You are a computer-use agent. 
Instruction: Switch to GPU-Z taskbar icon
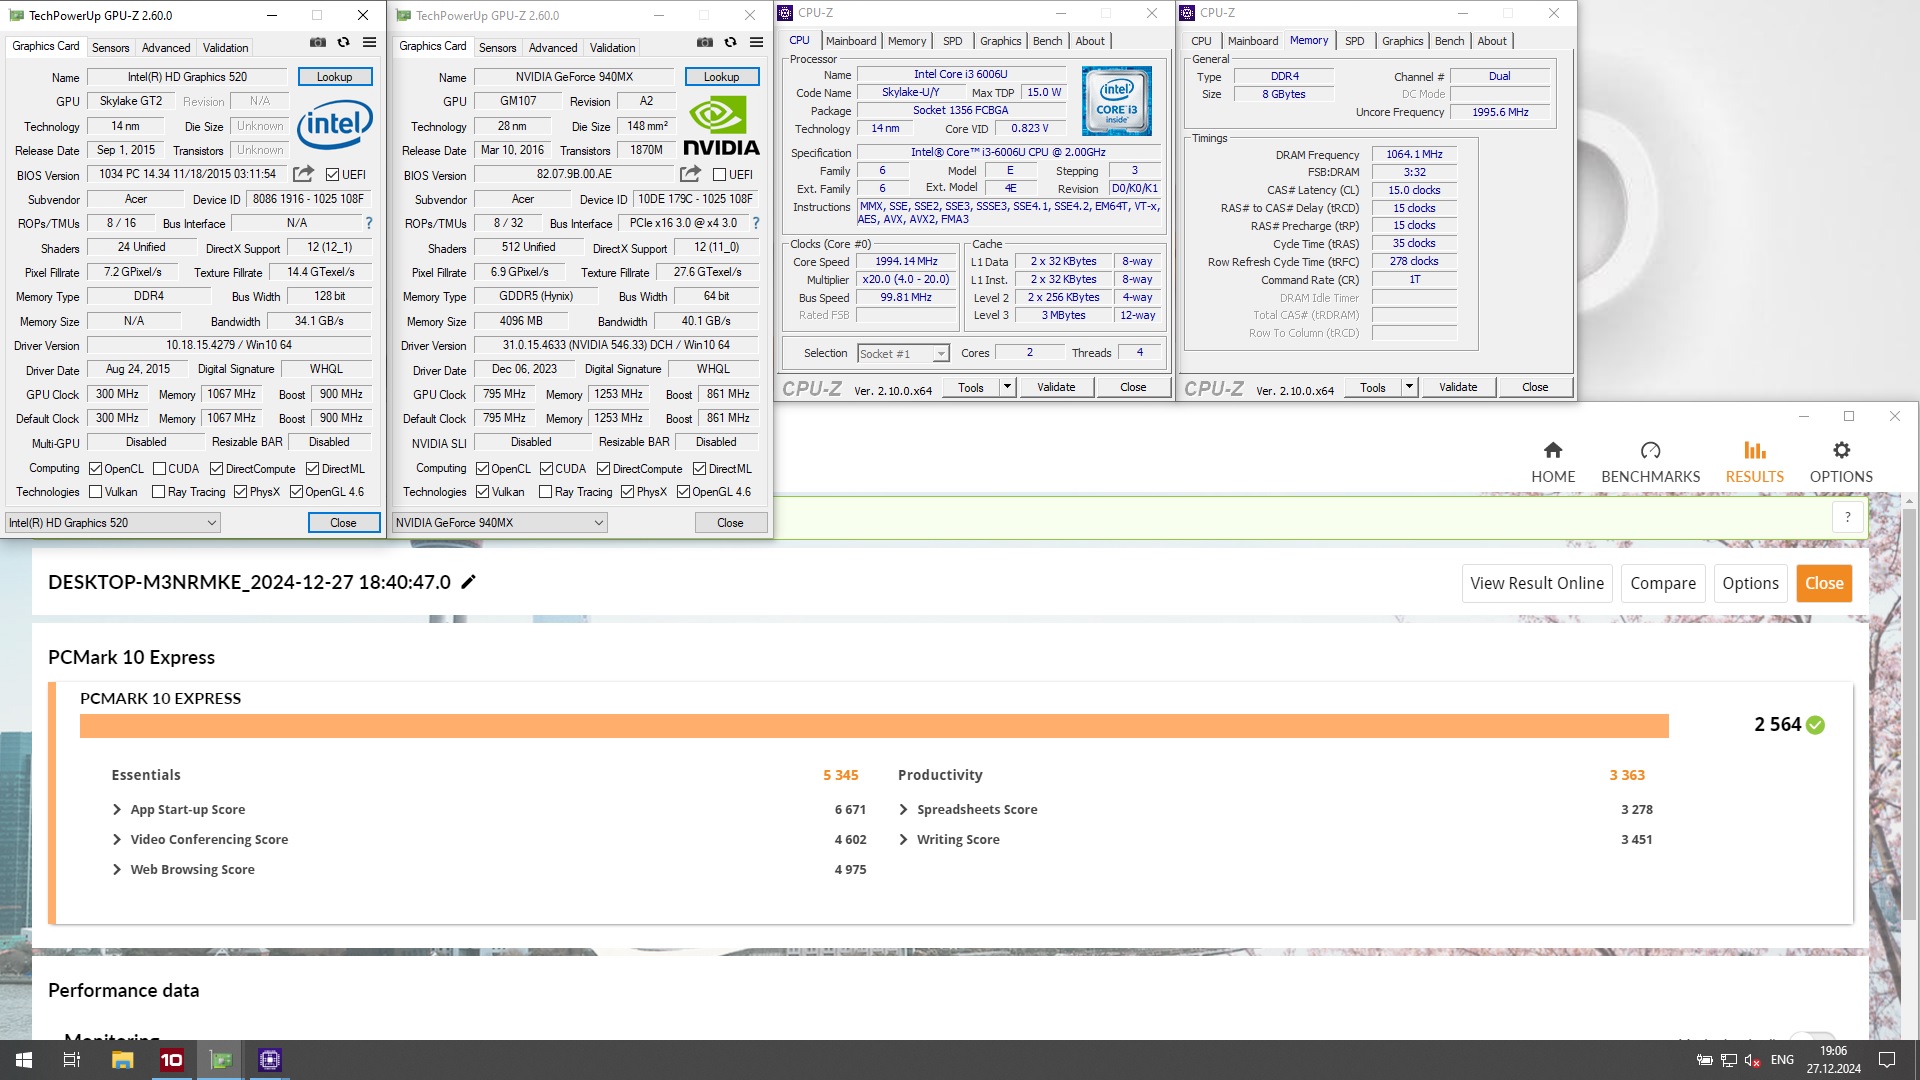[x=221, y=1060]
